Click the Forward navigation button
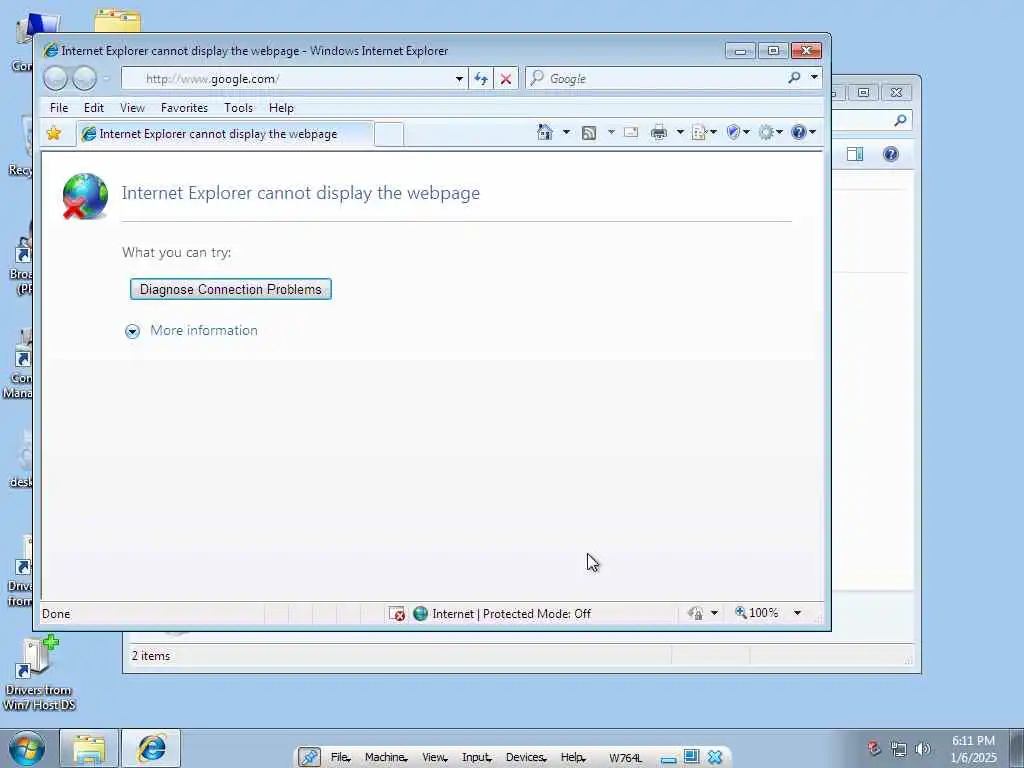Screen dimensions: 1024x768 tap(84, 78)
